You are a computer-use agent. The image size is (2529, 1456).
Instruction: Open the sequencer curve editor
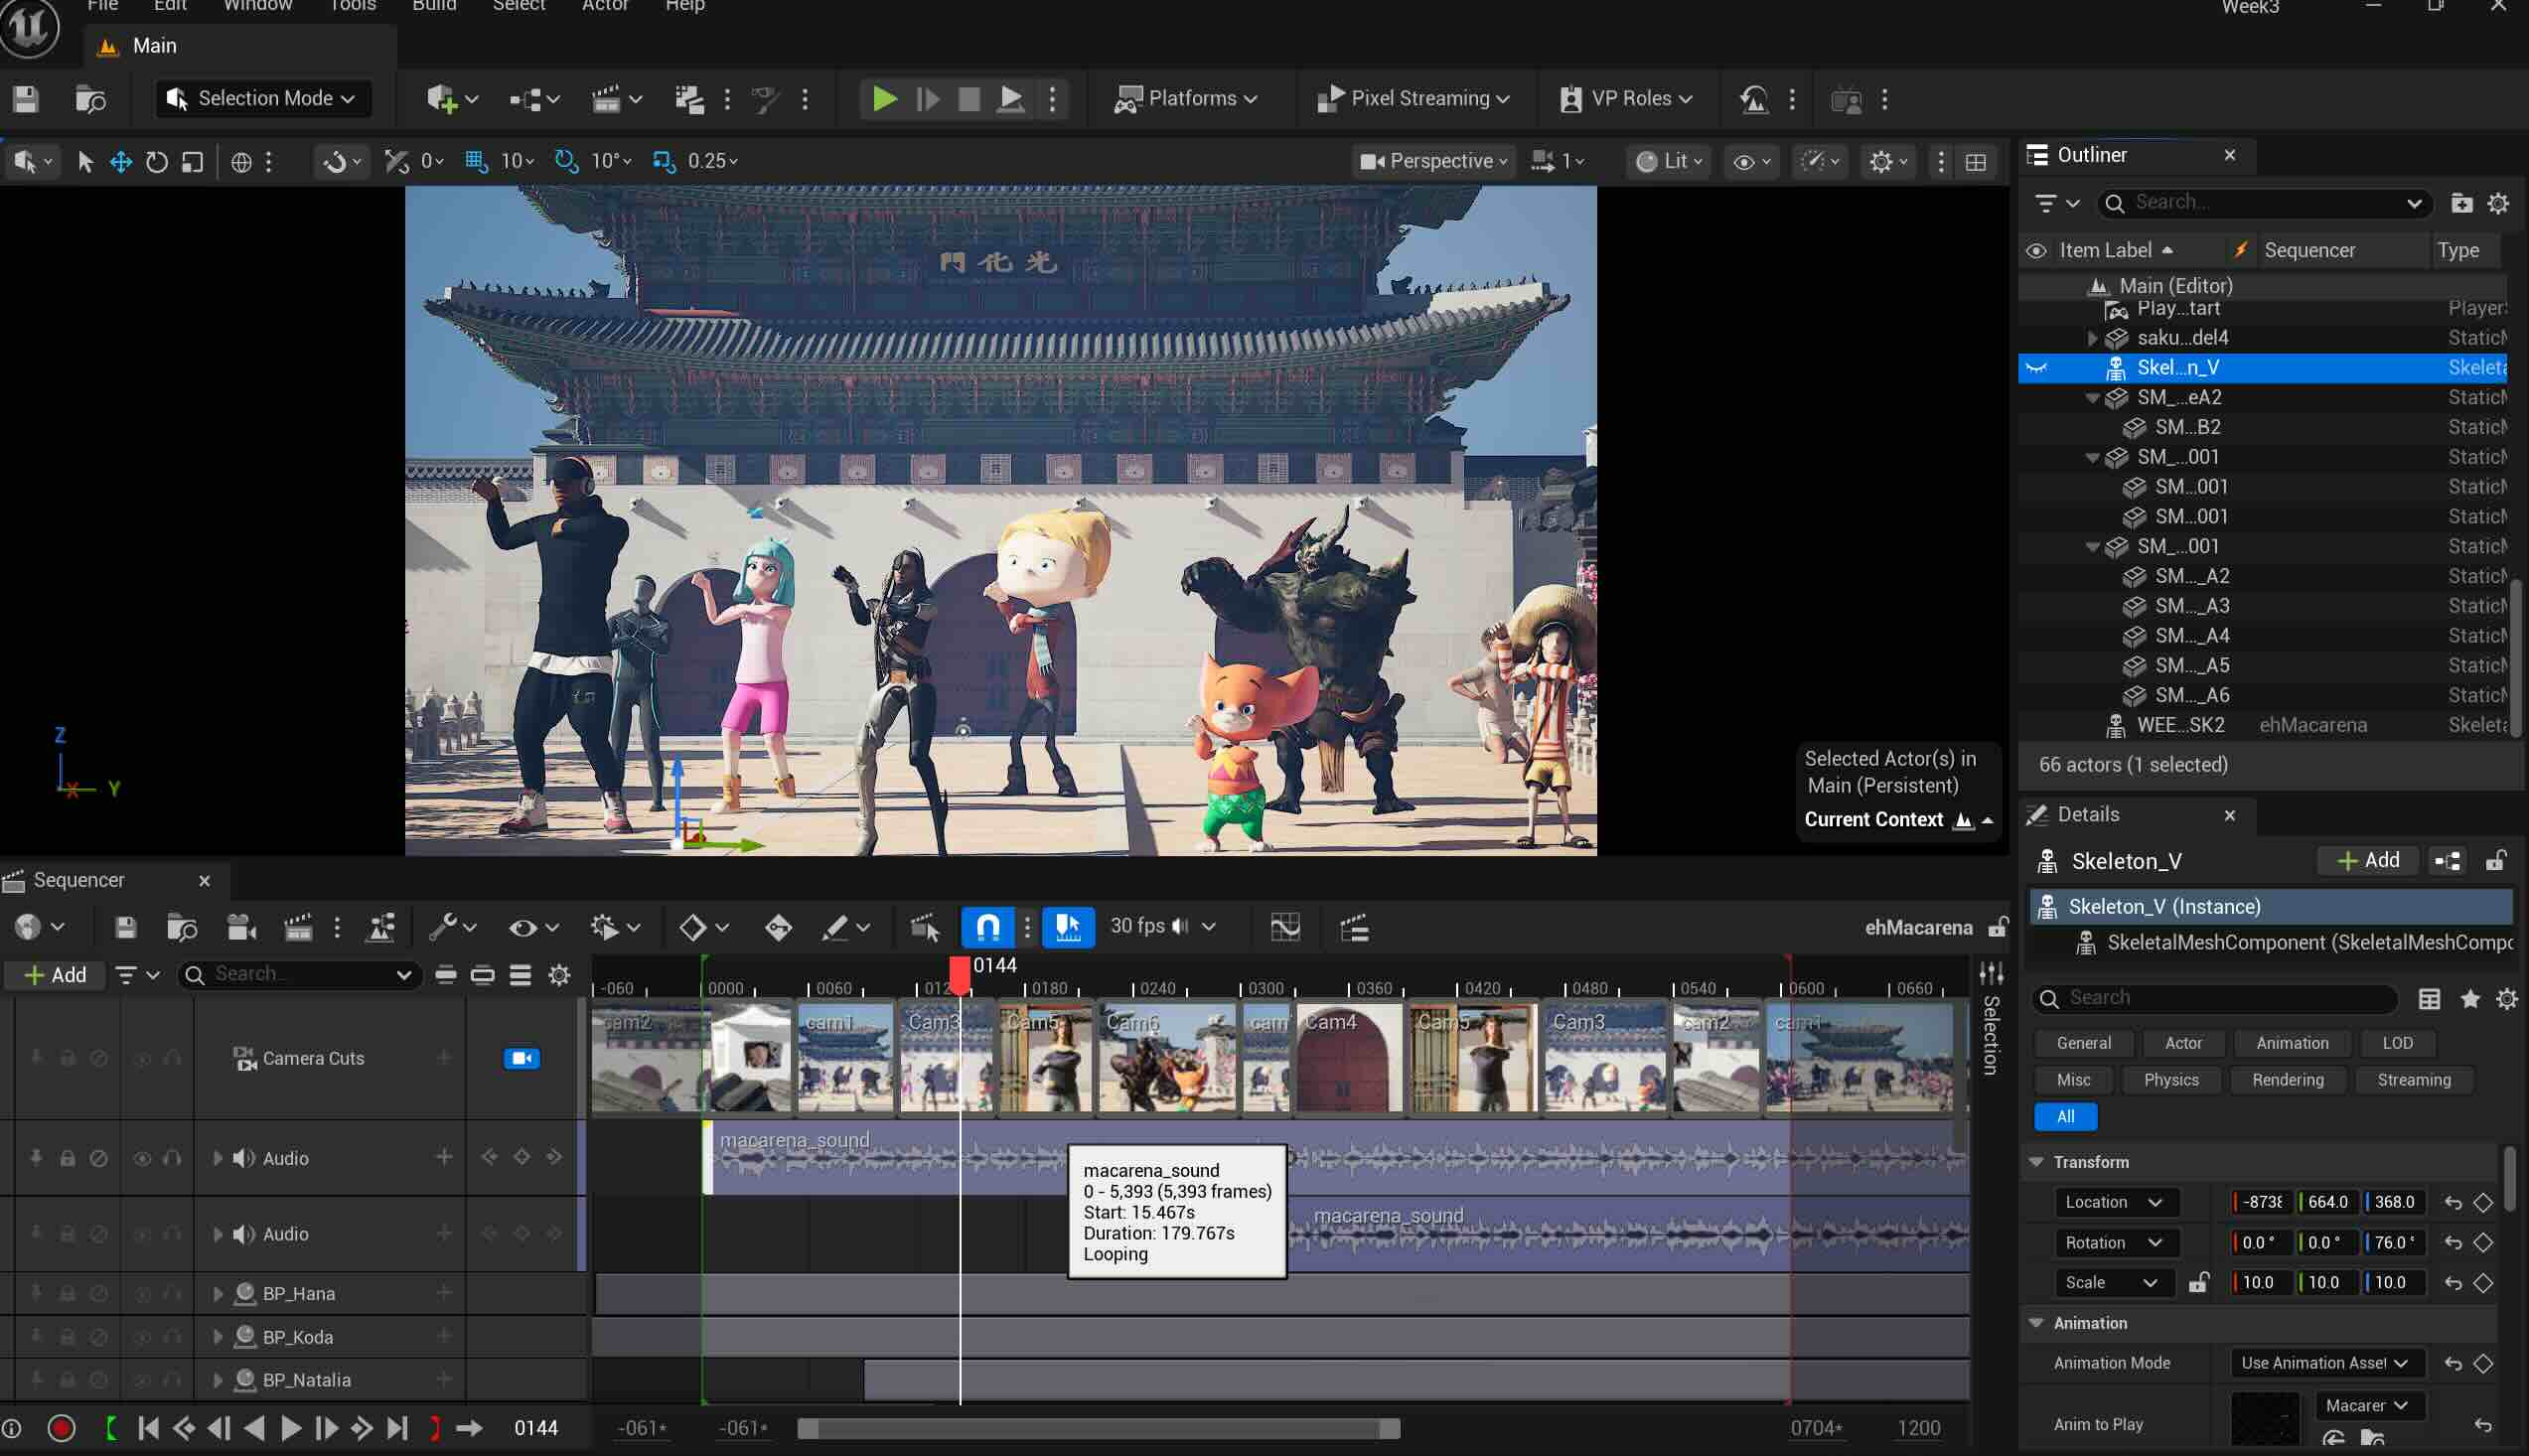coord(1285,927)
